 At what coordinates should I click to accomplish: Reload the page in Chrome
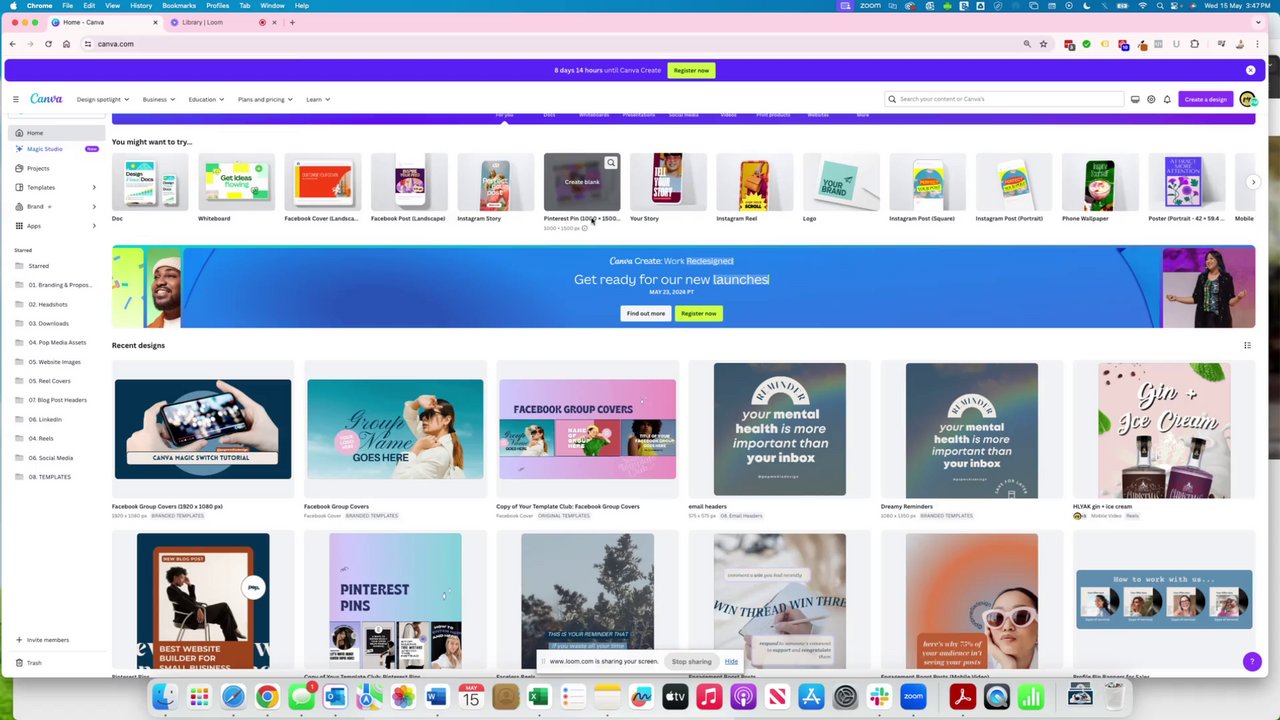tap(48, 44)
